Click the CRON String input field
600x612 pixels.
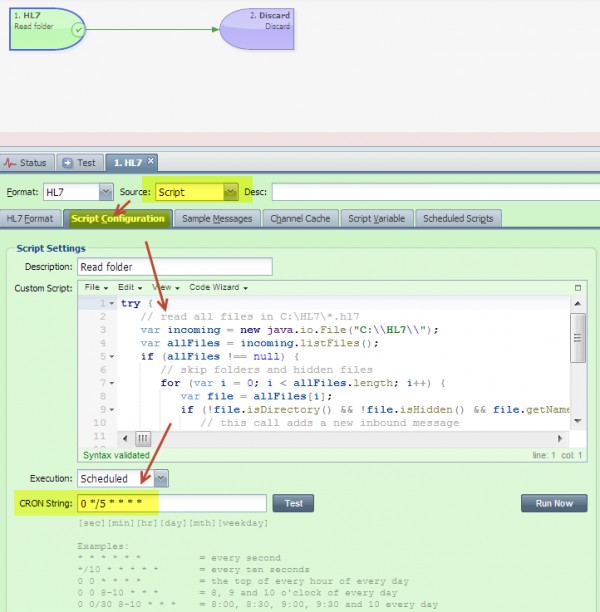pos(172,503)
